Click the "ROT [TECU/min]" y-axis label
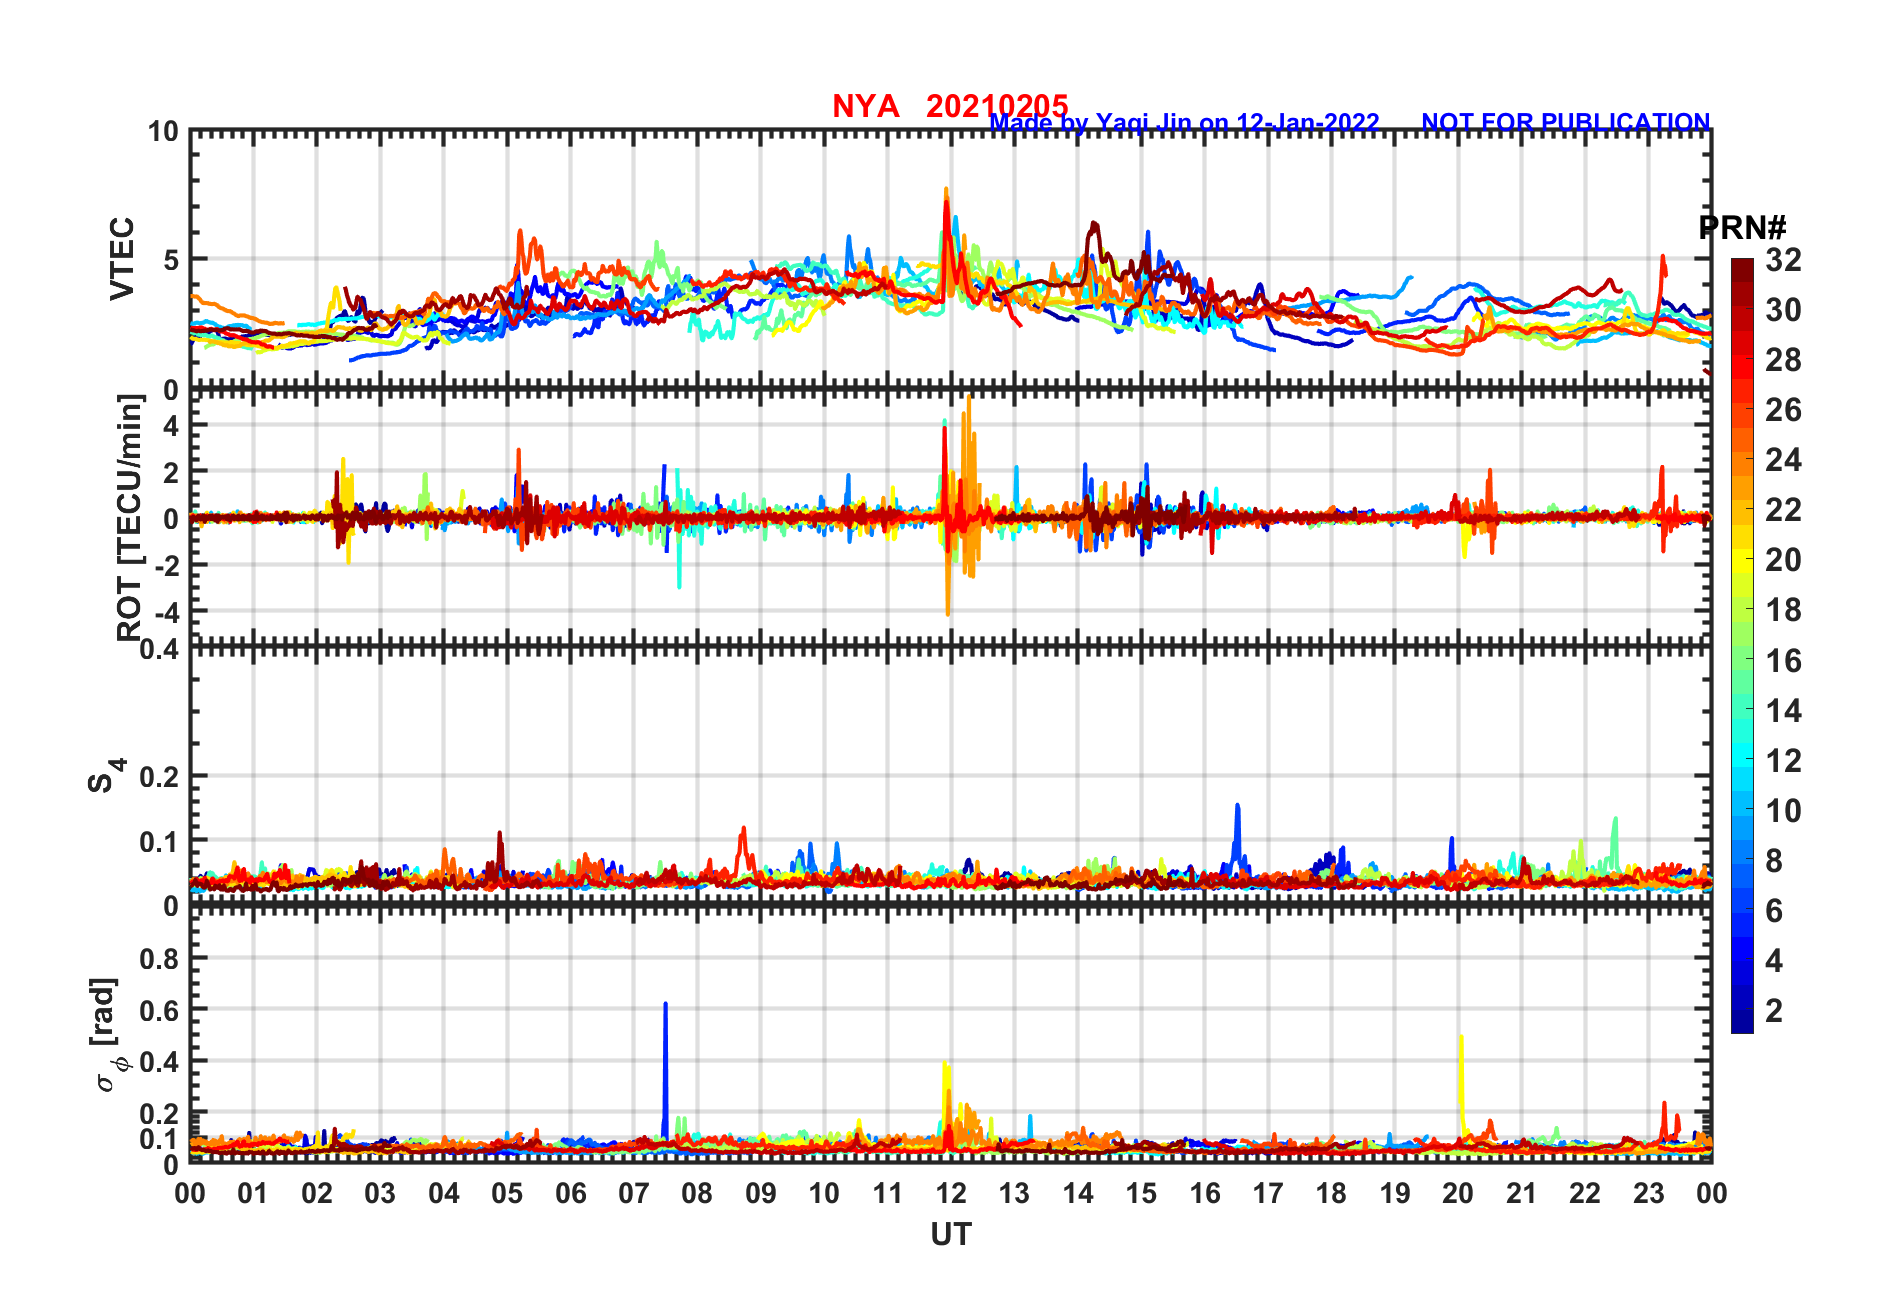This screenshot has height=1292, width=1902. [x=130, y=518]
